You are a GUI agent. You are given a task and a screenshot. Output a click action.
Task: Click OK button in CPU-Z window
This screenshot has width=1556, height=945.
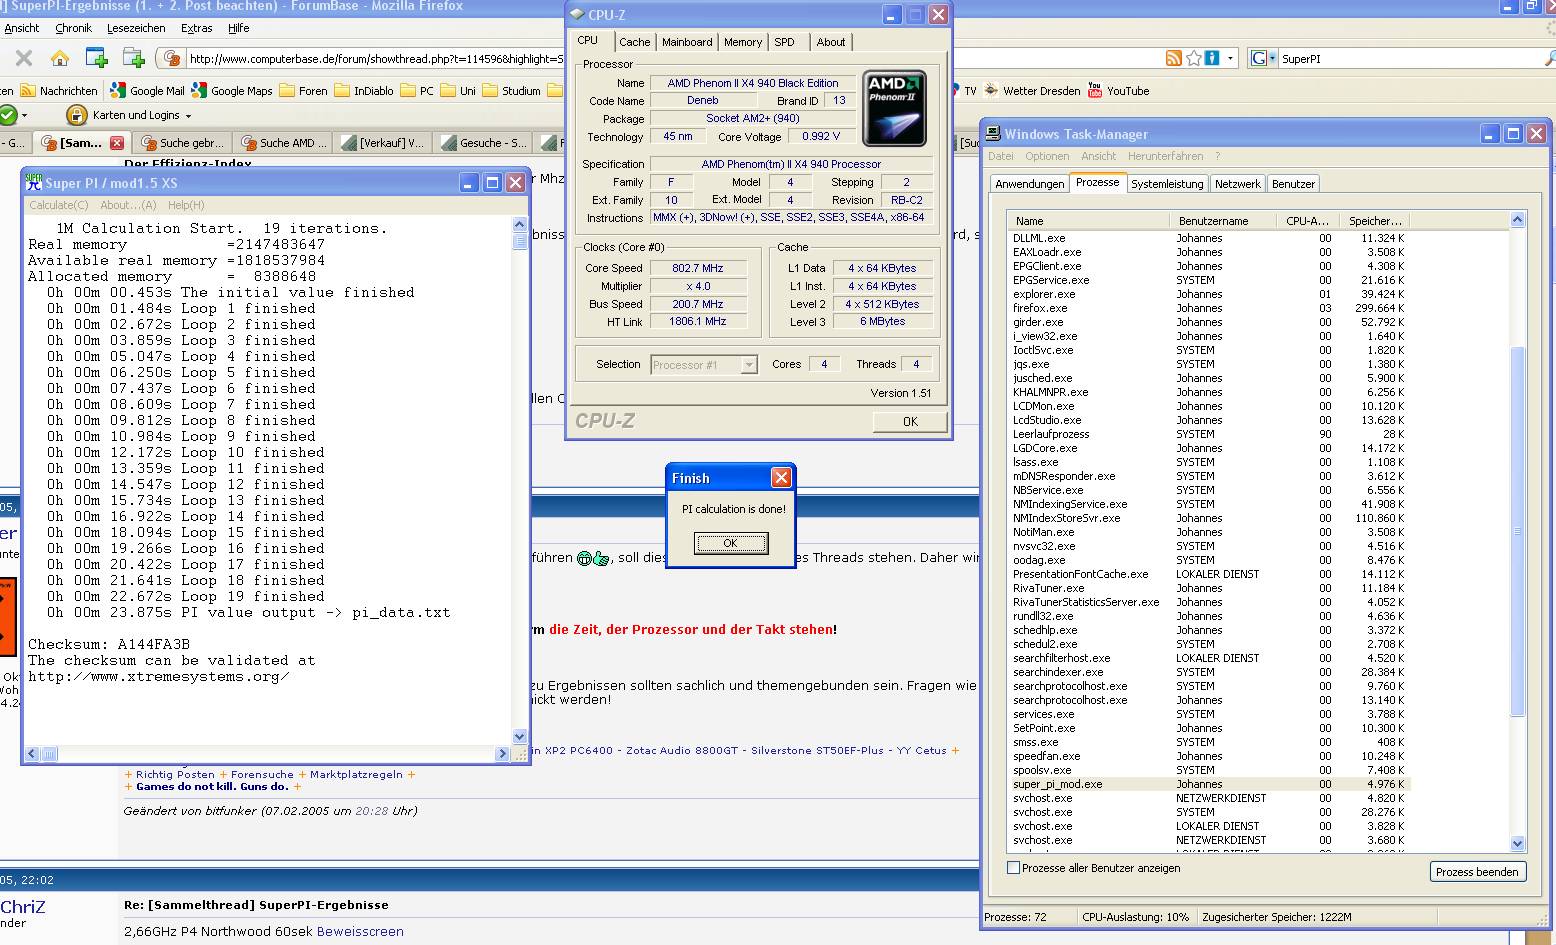[910, 422]
